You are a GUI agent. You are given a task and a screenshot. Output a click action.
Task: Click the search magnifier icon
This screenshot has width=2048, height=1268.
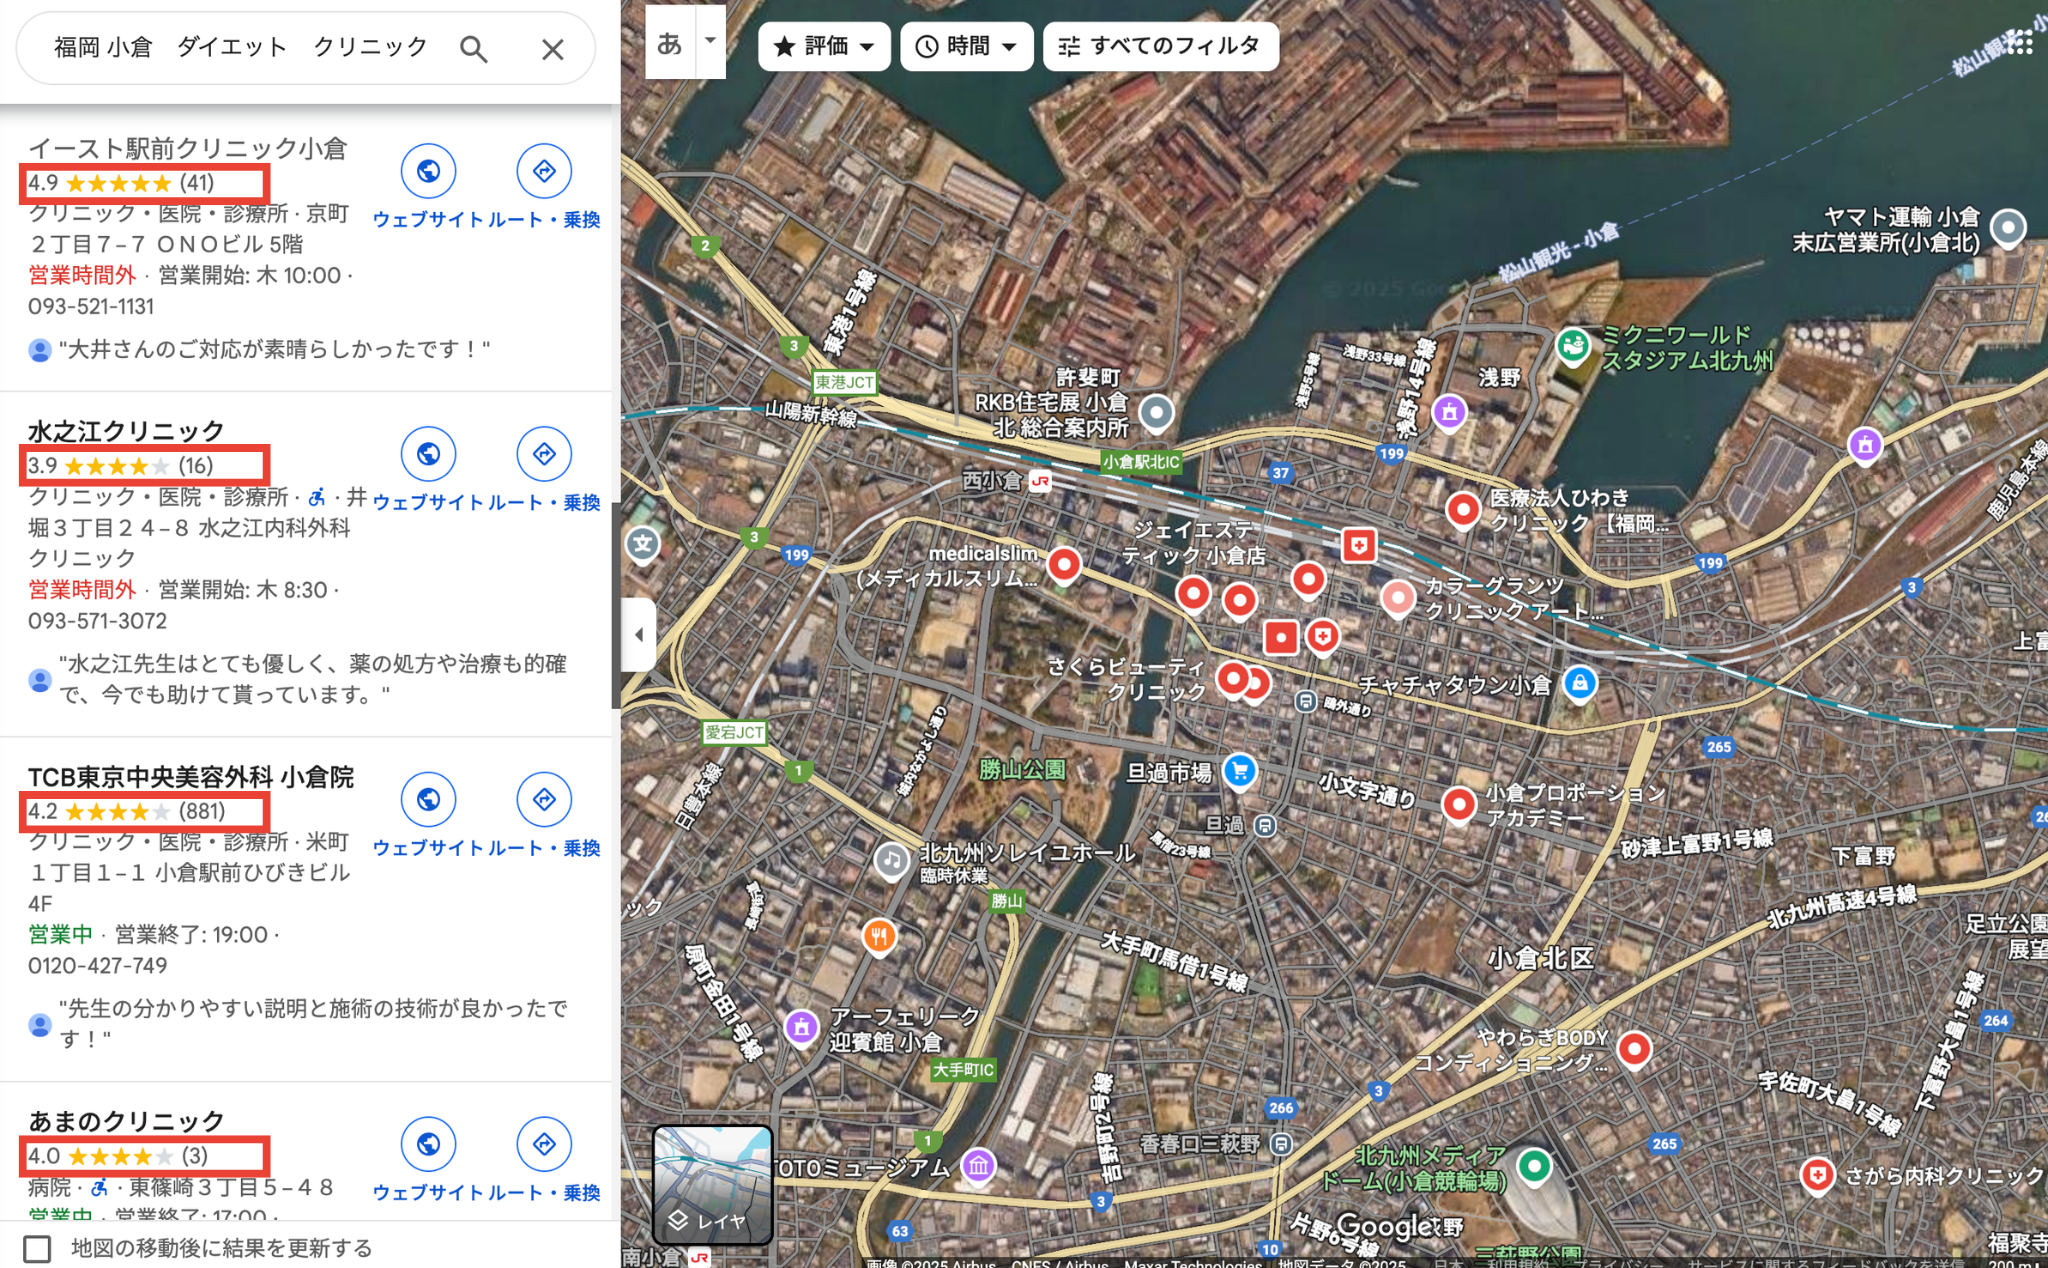pyautogui.click(x=473, y=48)
